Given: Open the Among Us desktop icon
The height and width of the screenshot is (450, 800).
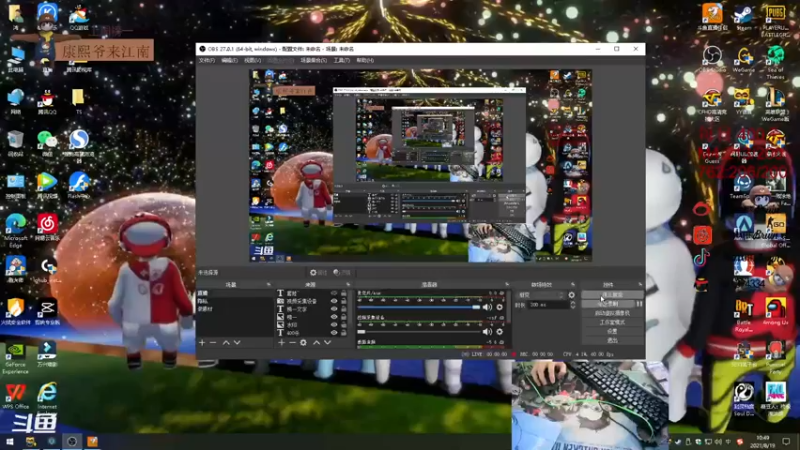Looking at the screenshot, I should (775, 312).
